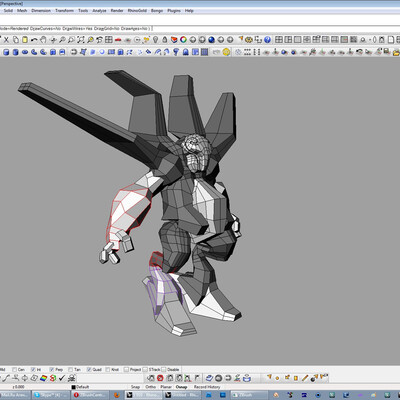Open the Render menu
The height and width of the screenshot is (400, 400).
[117, 11]
